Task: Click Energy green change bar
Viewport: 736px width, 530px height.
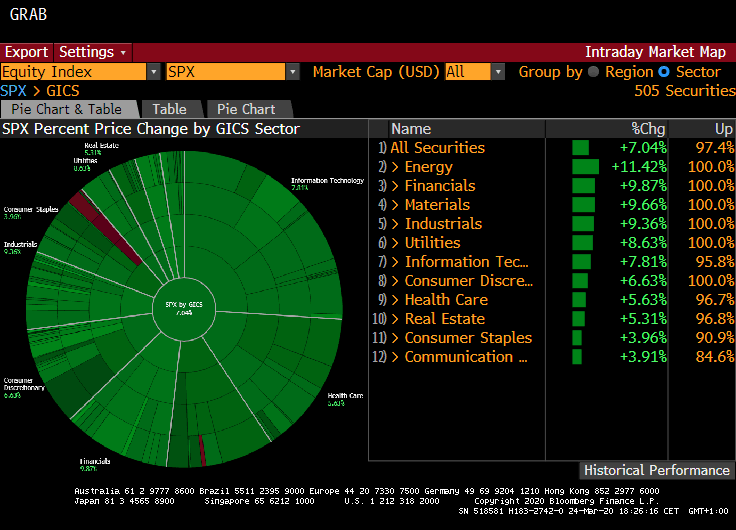Action: click(x=585, y=167)
